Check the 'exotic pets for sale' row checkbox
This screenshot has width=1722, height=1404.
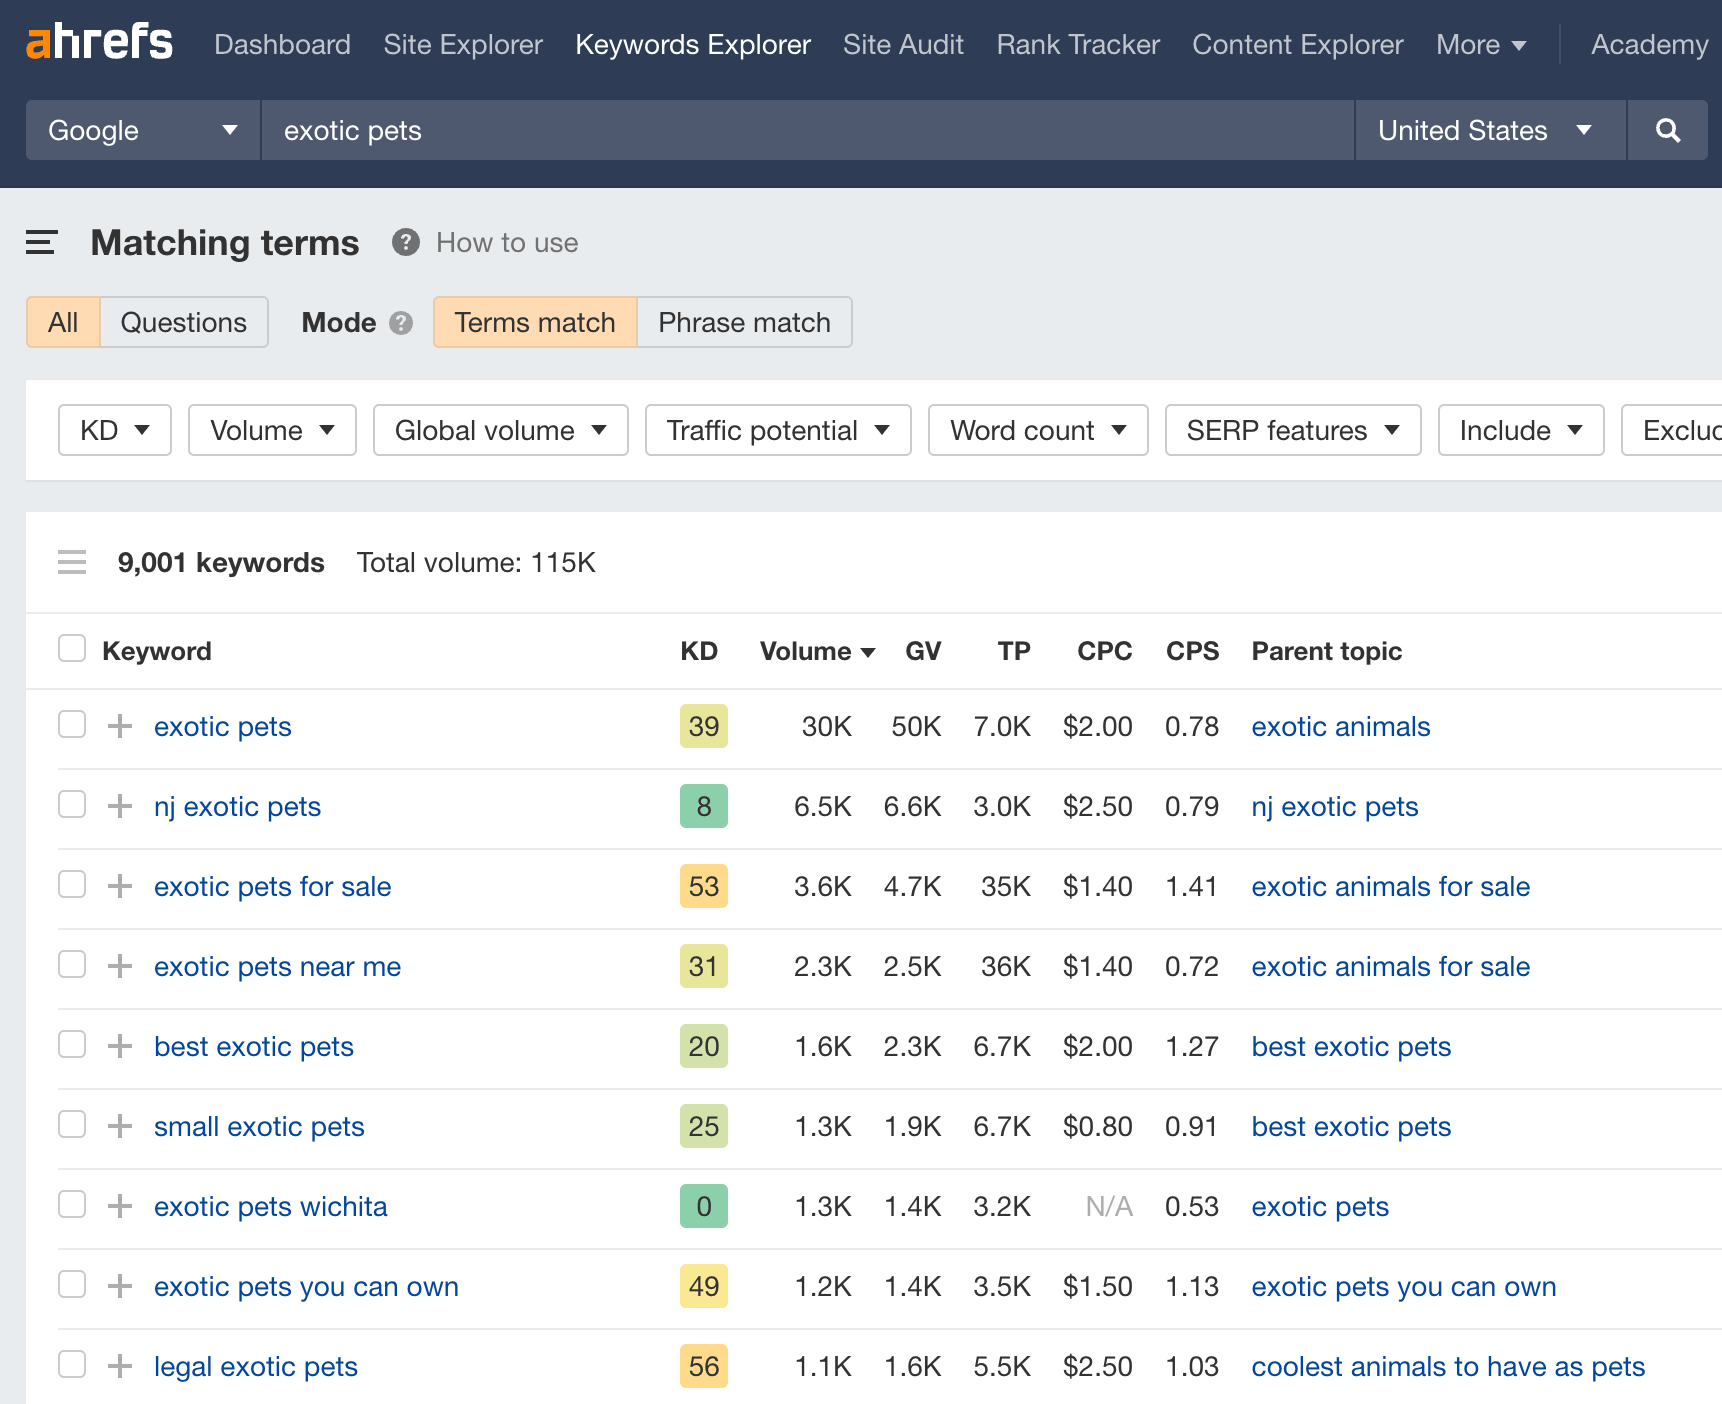pos(71,884)
